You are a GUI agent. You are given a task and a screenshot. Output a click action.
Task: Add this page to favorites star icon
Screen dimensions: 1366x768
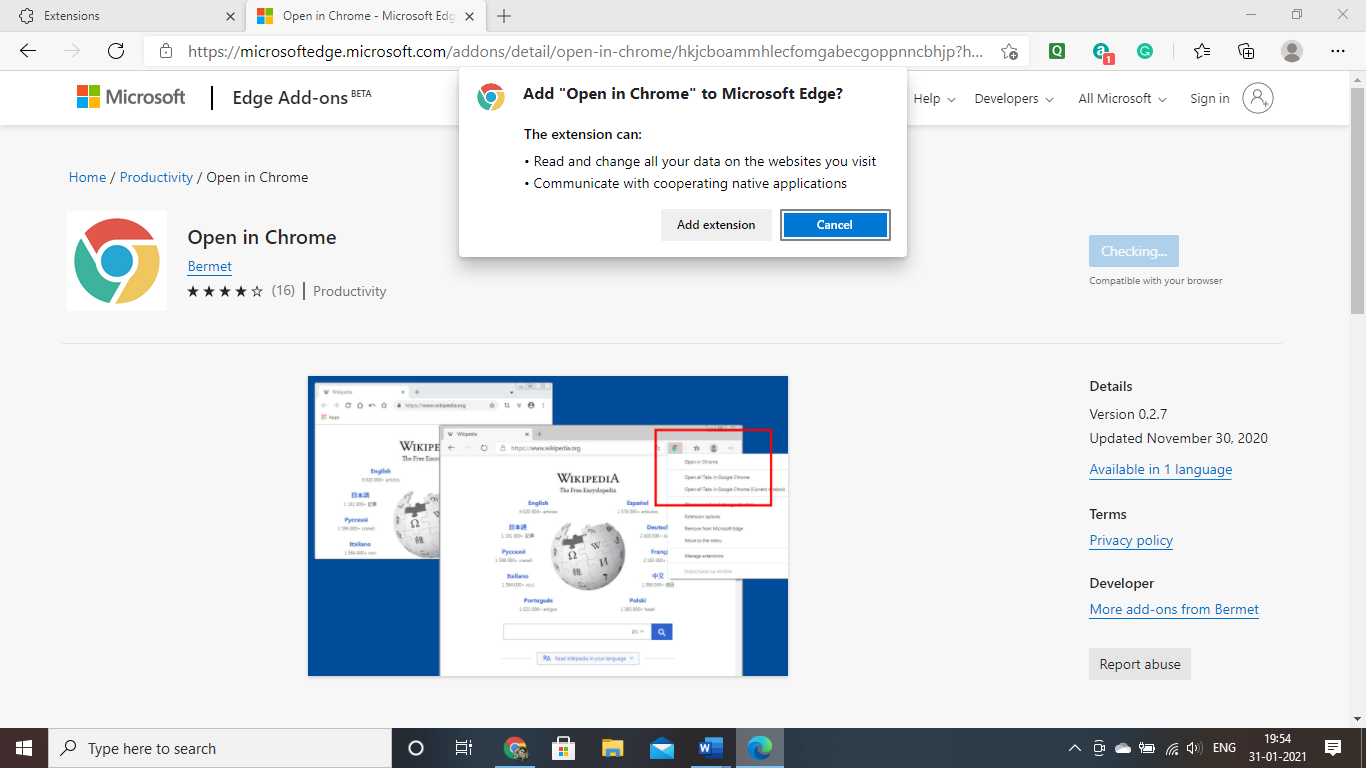pos(1009,51)
